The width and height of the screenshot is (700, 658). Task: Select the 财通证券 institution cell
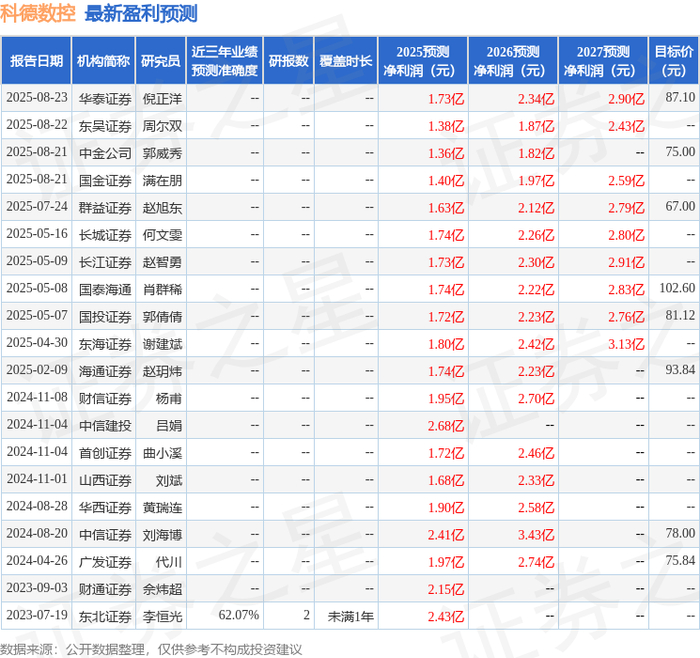[x=105, y=590]
